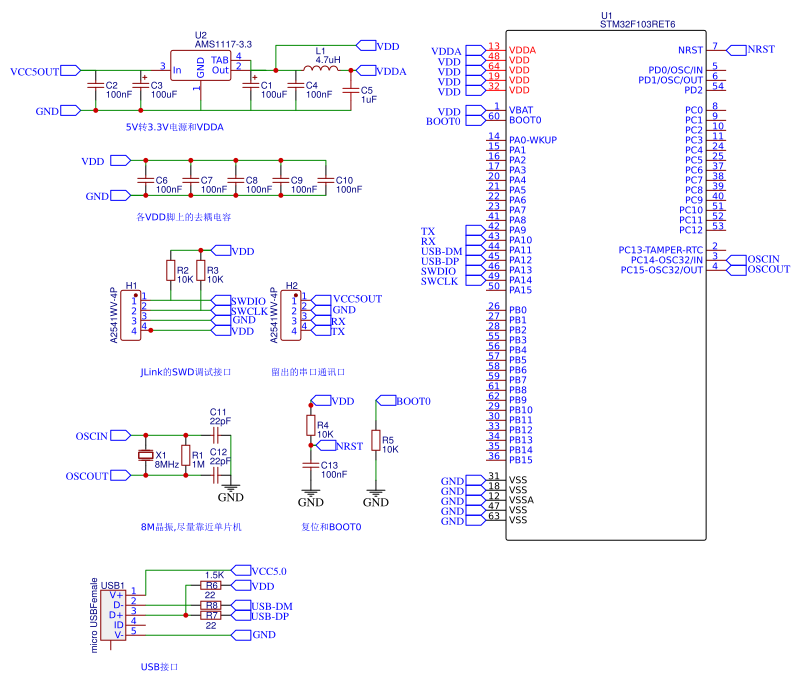Image resolution: width=801 pixels, height=682 pixels.
Task: Select decoupling capacitor C7
Action: (x=191, y=180)
